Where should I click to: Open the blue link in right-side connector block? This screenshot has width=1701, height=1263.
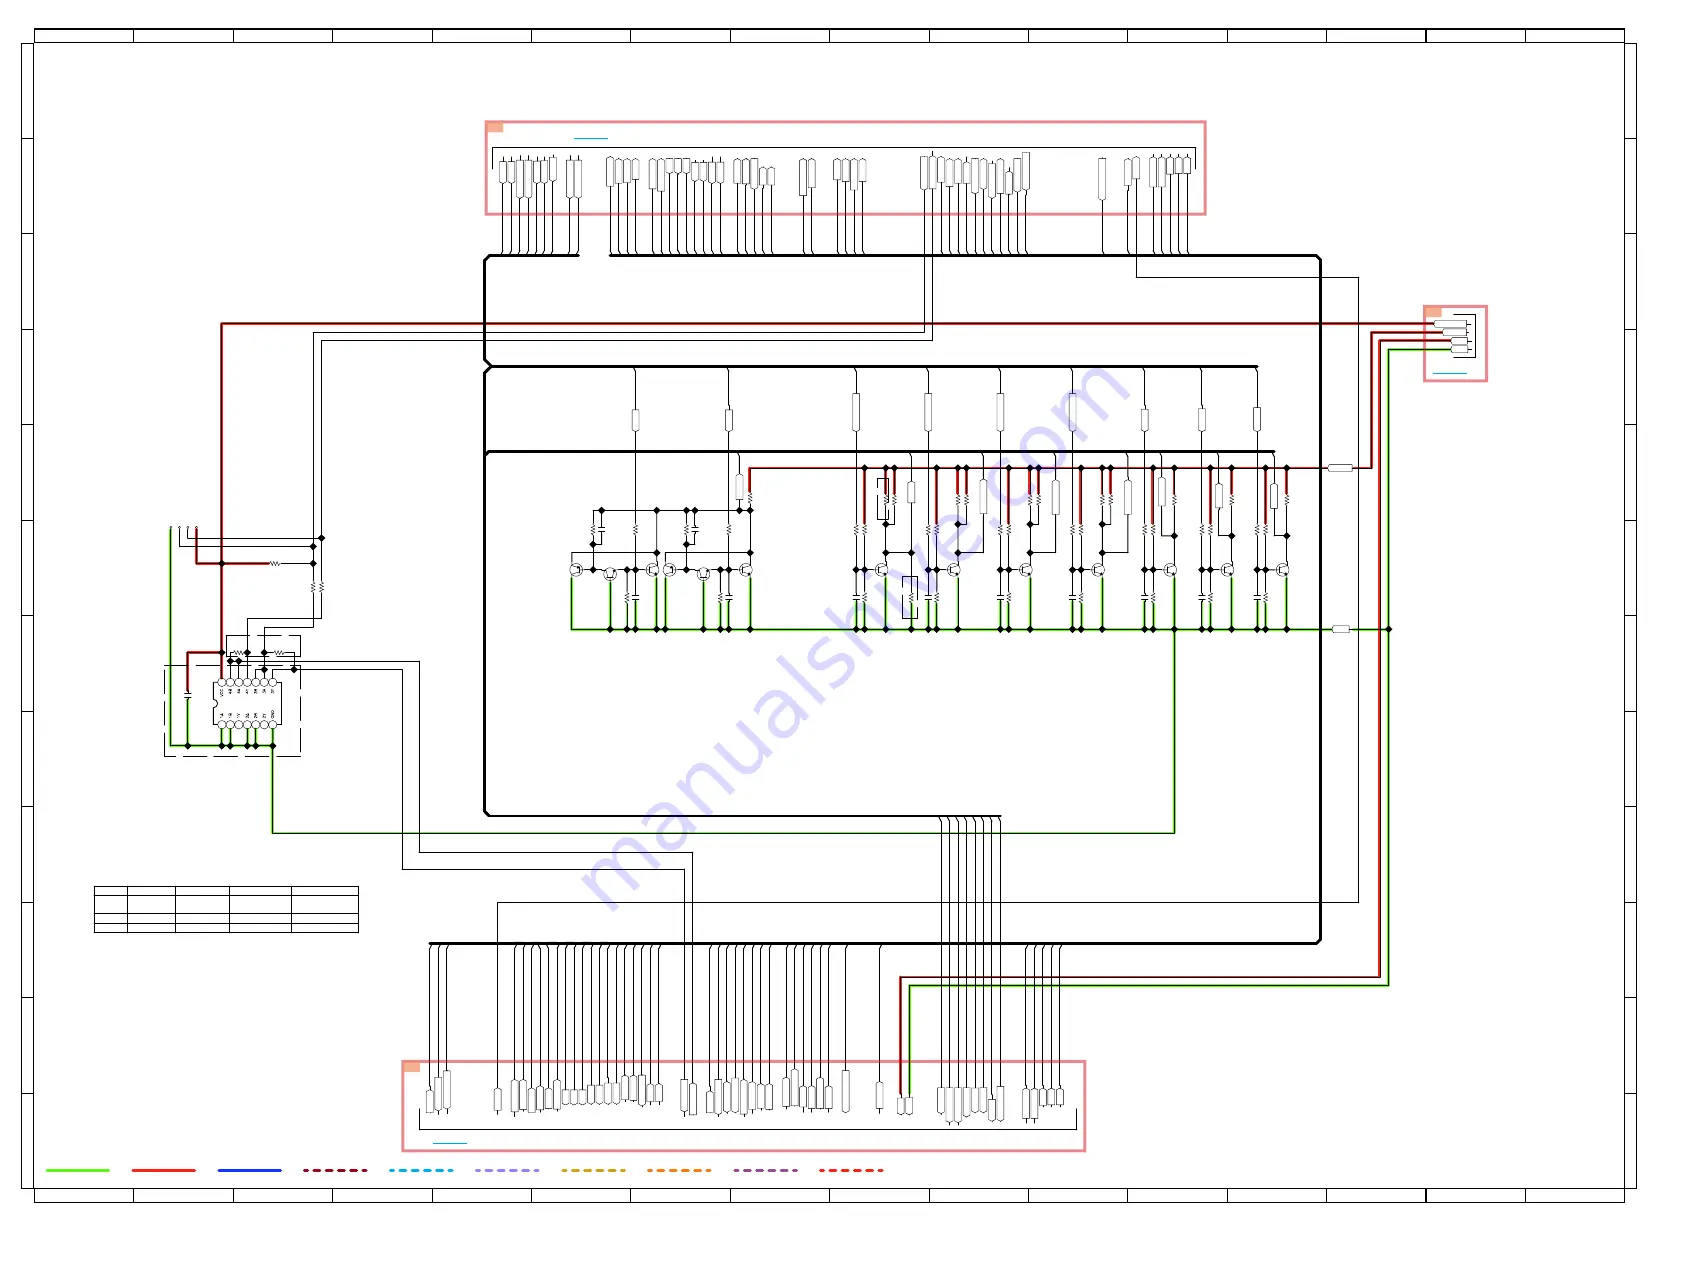pyautogui.click(x=1449, y=373)
